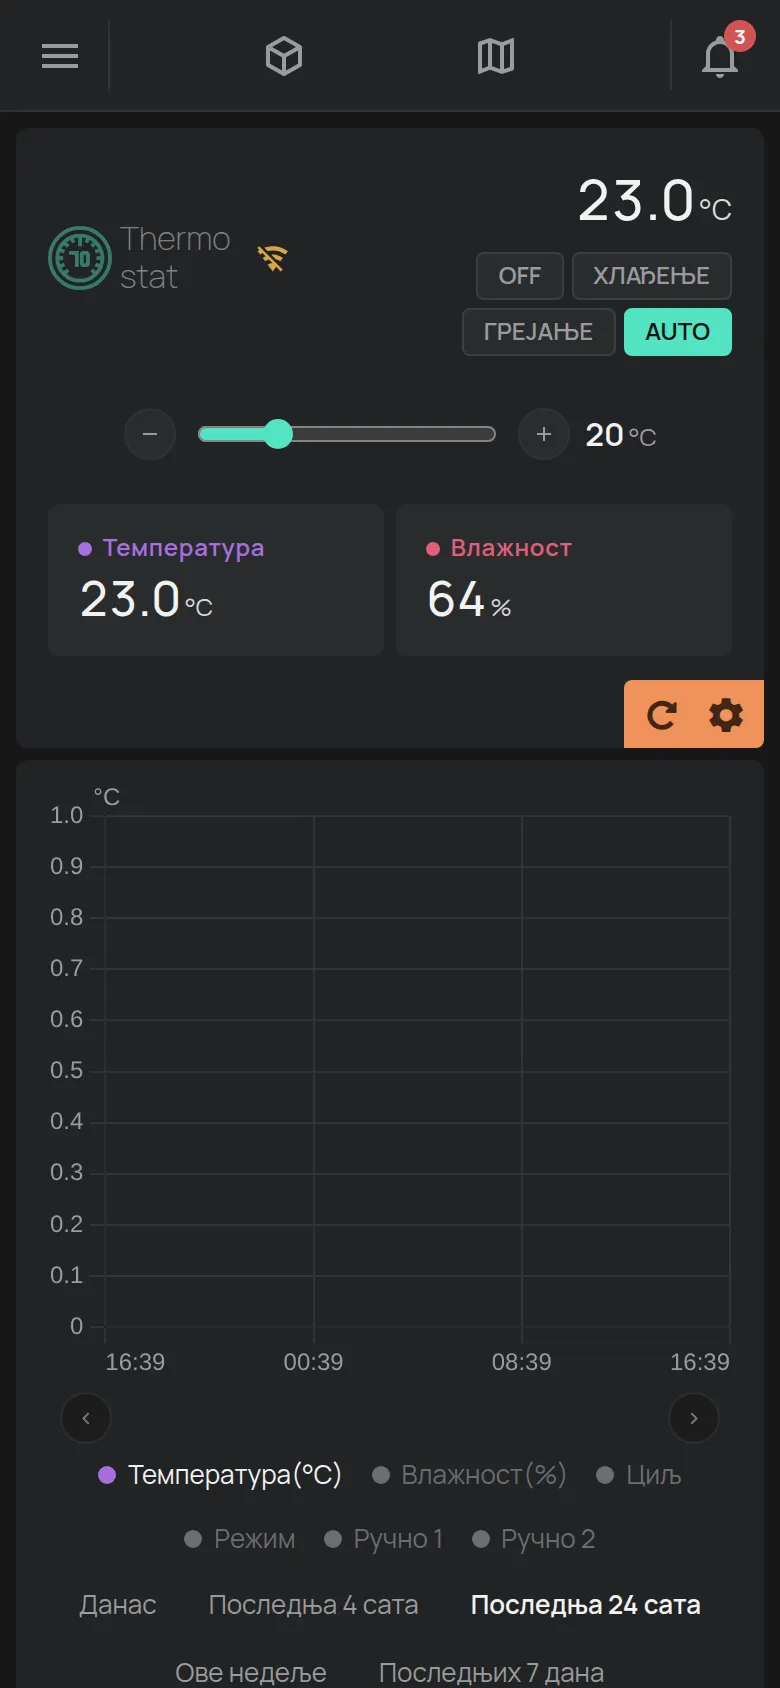Toggle Режим chart series
780x1688 pixels.
pyautogui.click(x=240, y=1539)
